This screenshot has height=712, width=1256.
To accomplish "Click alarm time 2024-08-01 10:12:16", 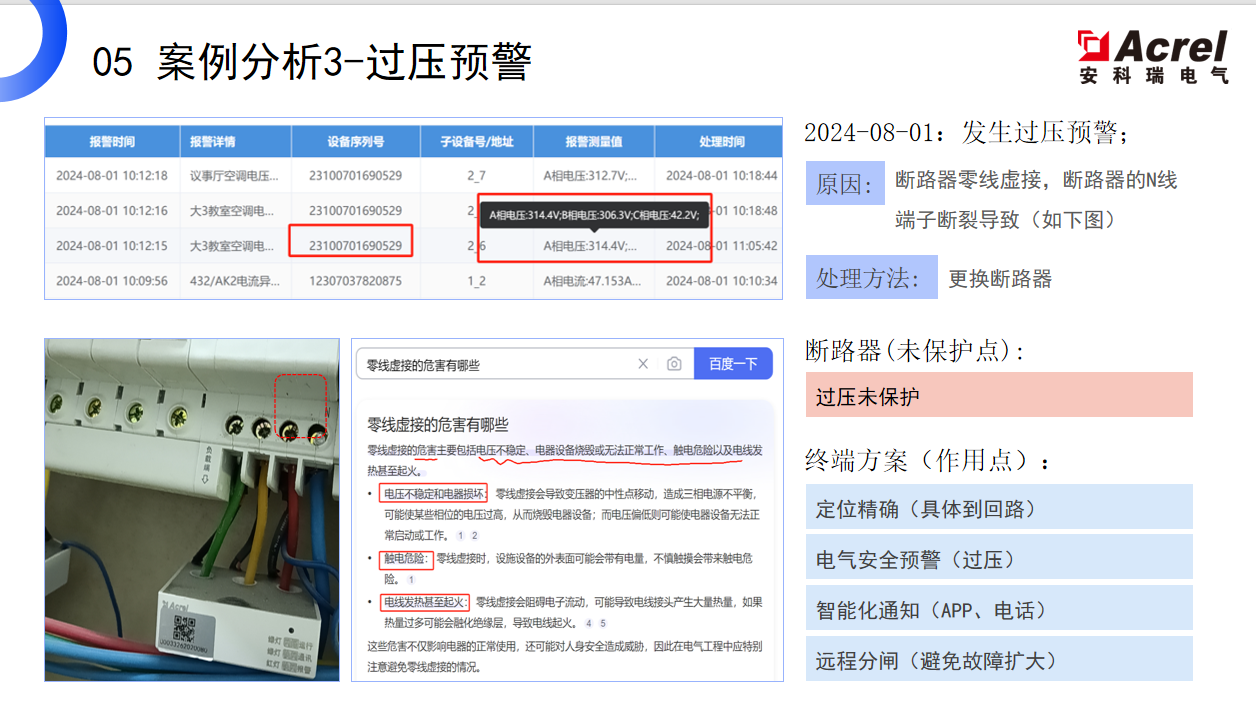I will [x=112, y=210].
